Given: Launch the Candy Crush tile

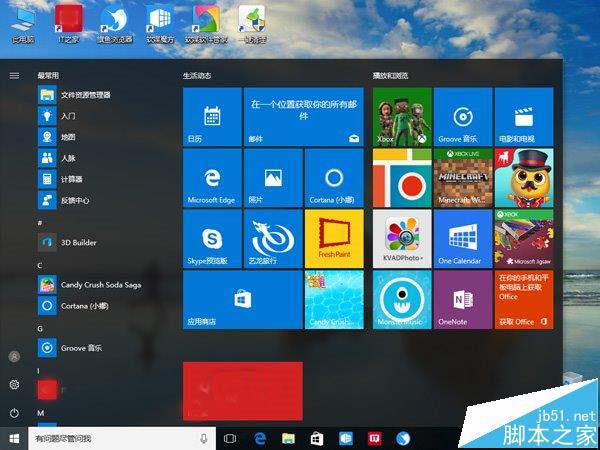Looking at the screenshot, I should tap(334, 300).
